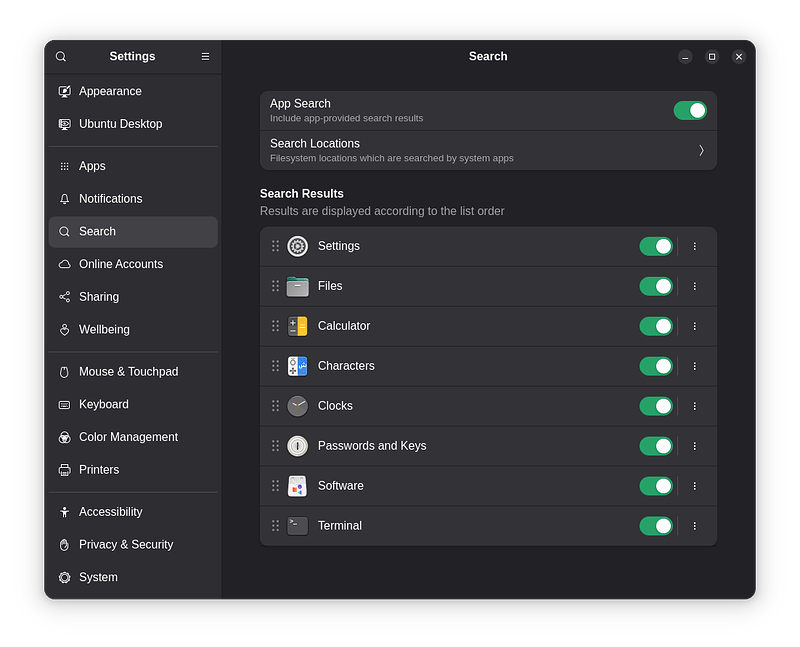Open Color Management panel

click(133, 437)
